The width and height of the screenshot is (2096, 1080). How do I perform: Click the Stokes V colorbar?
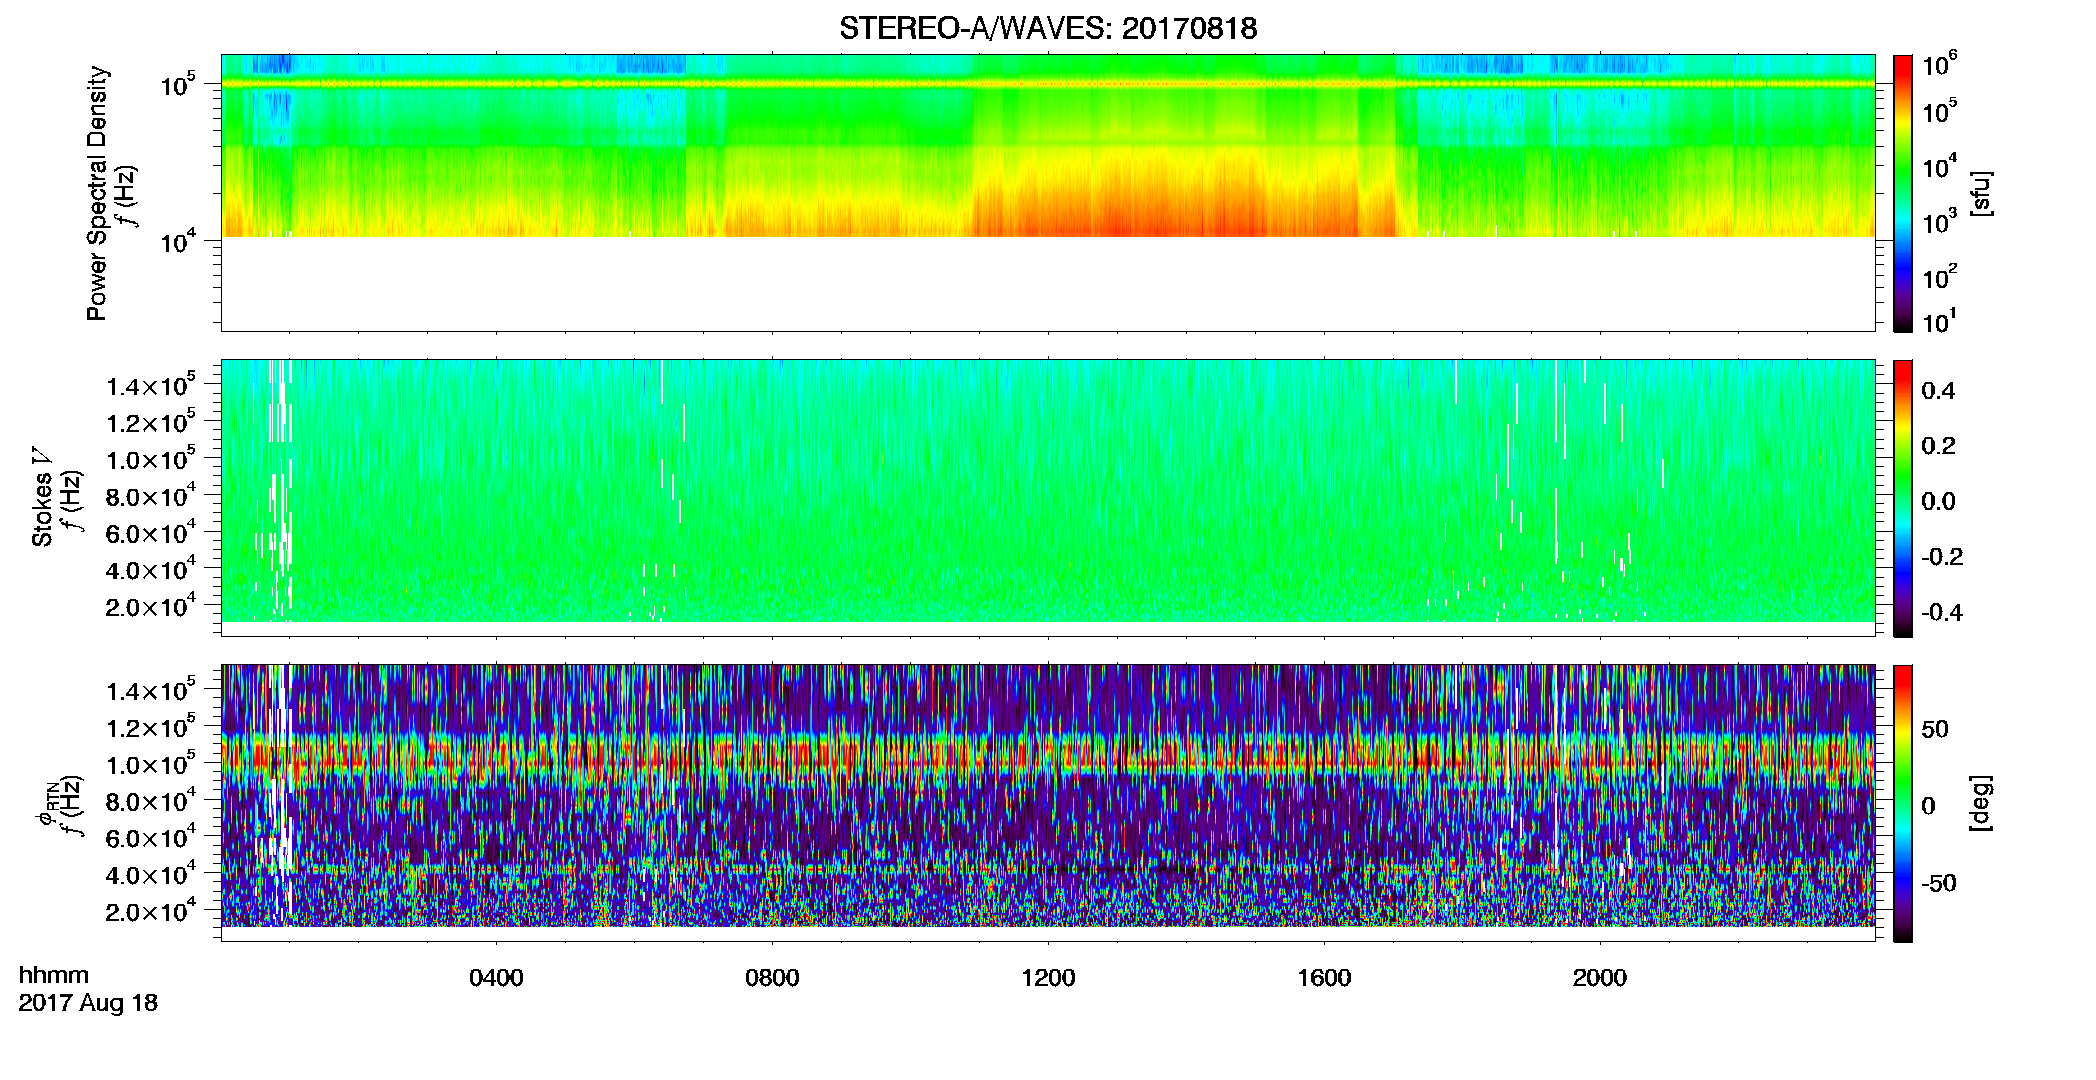[x=1903, y=498]
